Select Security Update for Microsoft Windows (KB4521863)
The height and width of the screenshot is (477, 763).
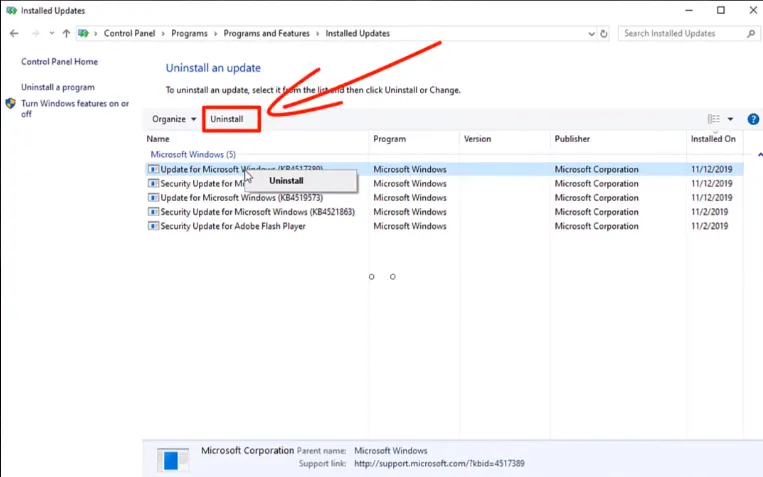point(257,212)
